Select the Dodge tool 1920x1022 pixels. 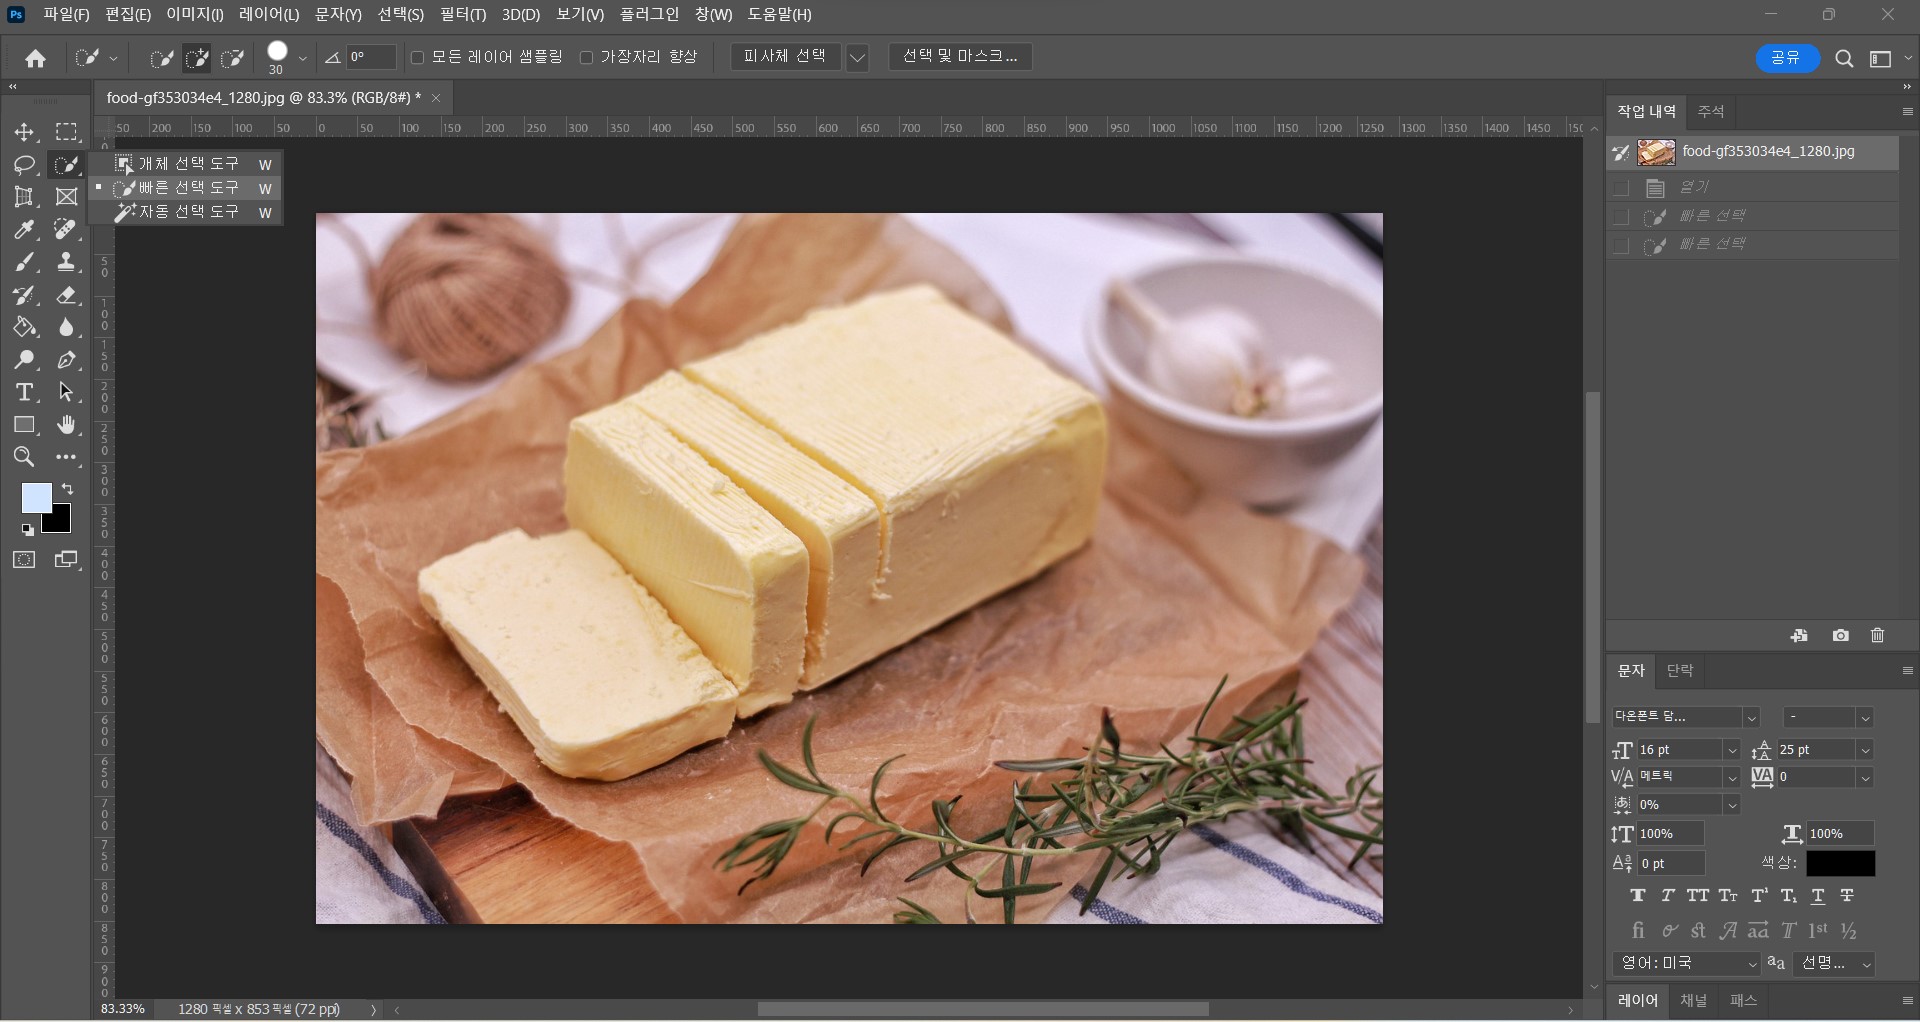pyautogui.click(x=24, y=360)
